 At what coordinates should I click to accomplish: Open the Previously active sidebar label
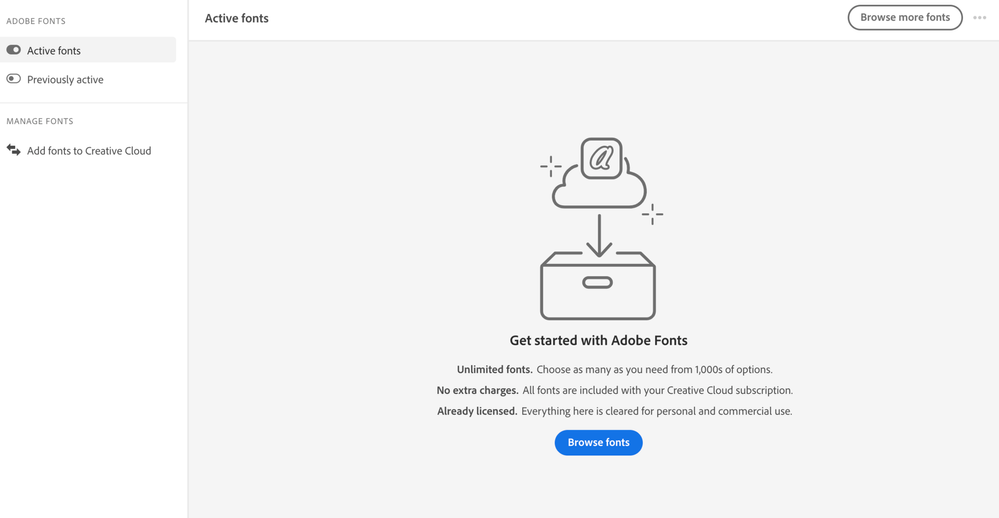tap(65, 80)
